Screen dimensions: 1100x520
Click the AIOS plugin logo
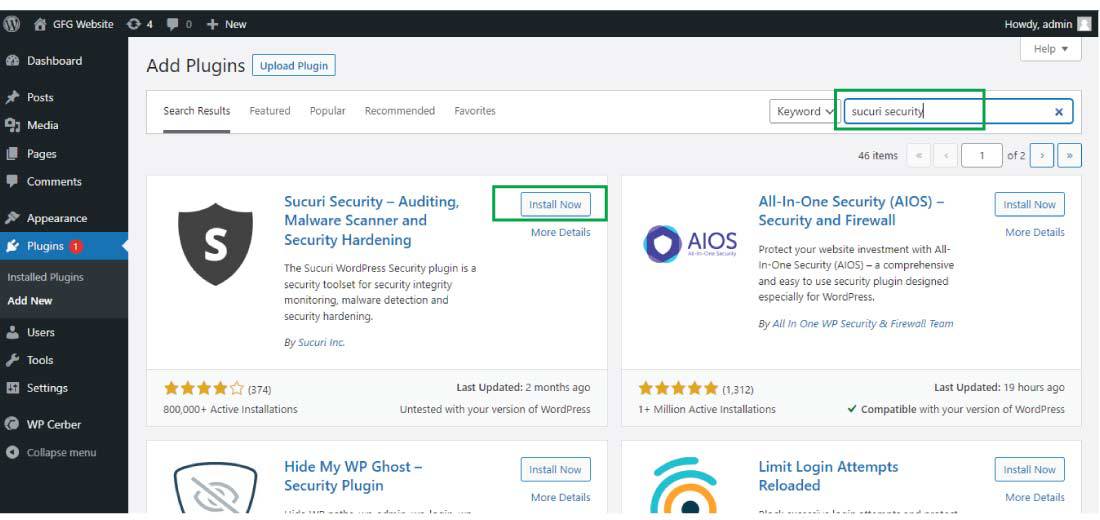coord(691,244)
